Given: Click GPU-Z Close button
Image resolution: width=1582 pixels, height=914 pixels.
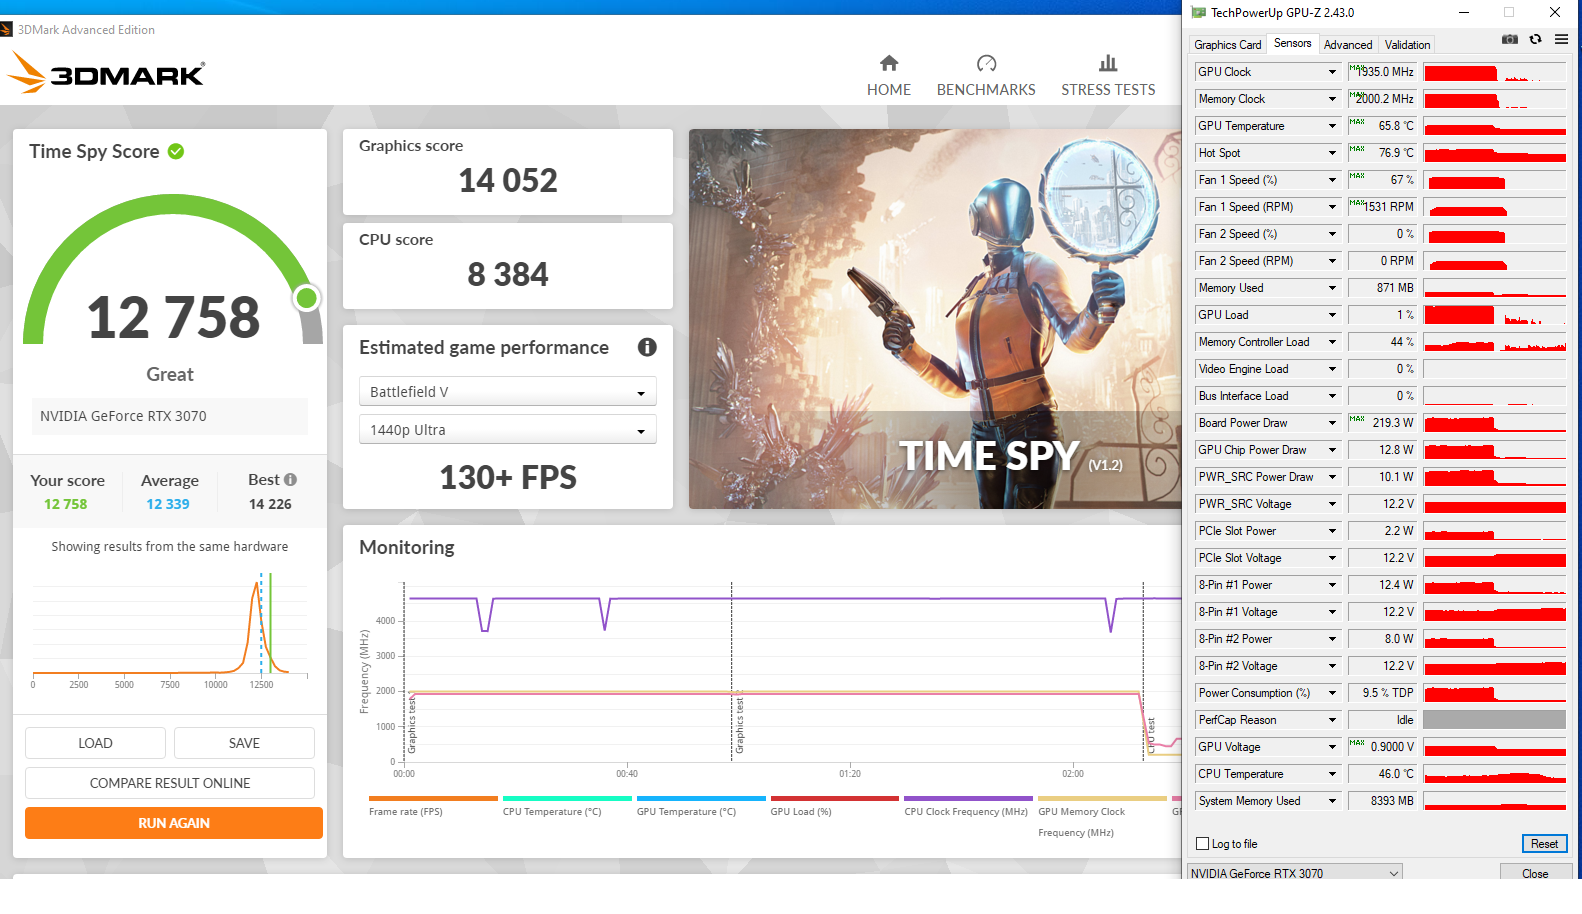Looking at the screenshot, I should pyautogui.click(x=1535, y=873).
